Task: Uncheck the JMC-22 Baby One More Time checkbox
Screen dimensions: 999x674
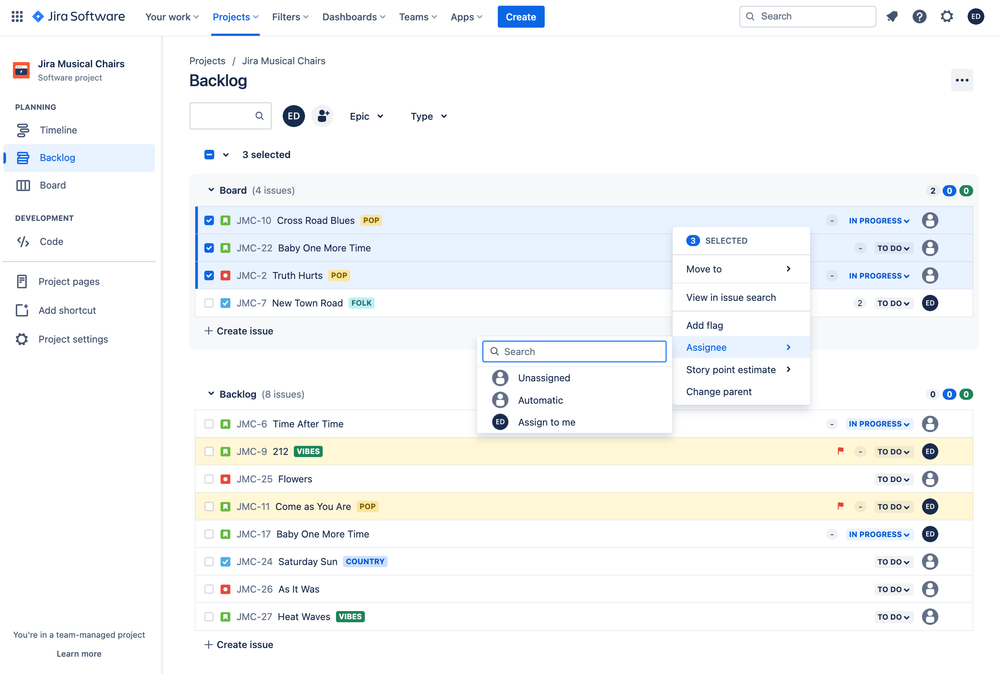Action: 209,248
